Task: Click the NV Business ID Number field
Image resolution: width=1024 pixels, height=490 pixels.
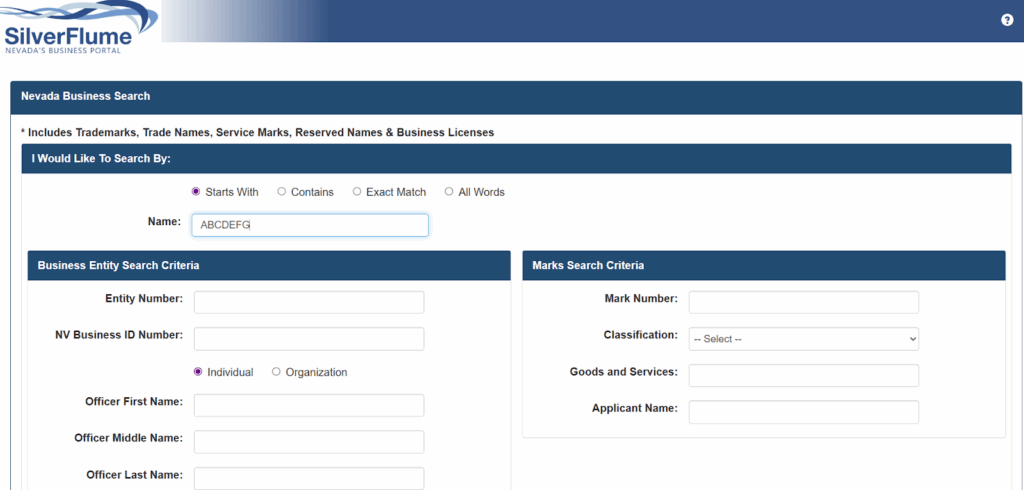Action: [309, 339]
